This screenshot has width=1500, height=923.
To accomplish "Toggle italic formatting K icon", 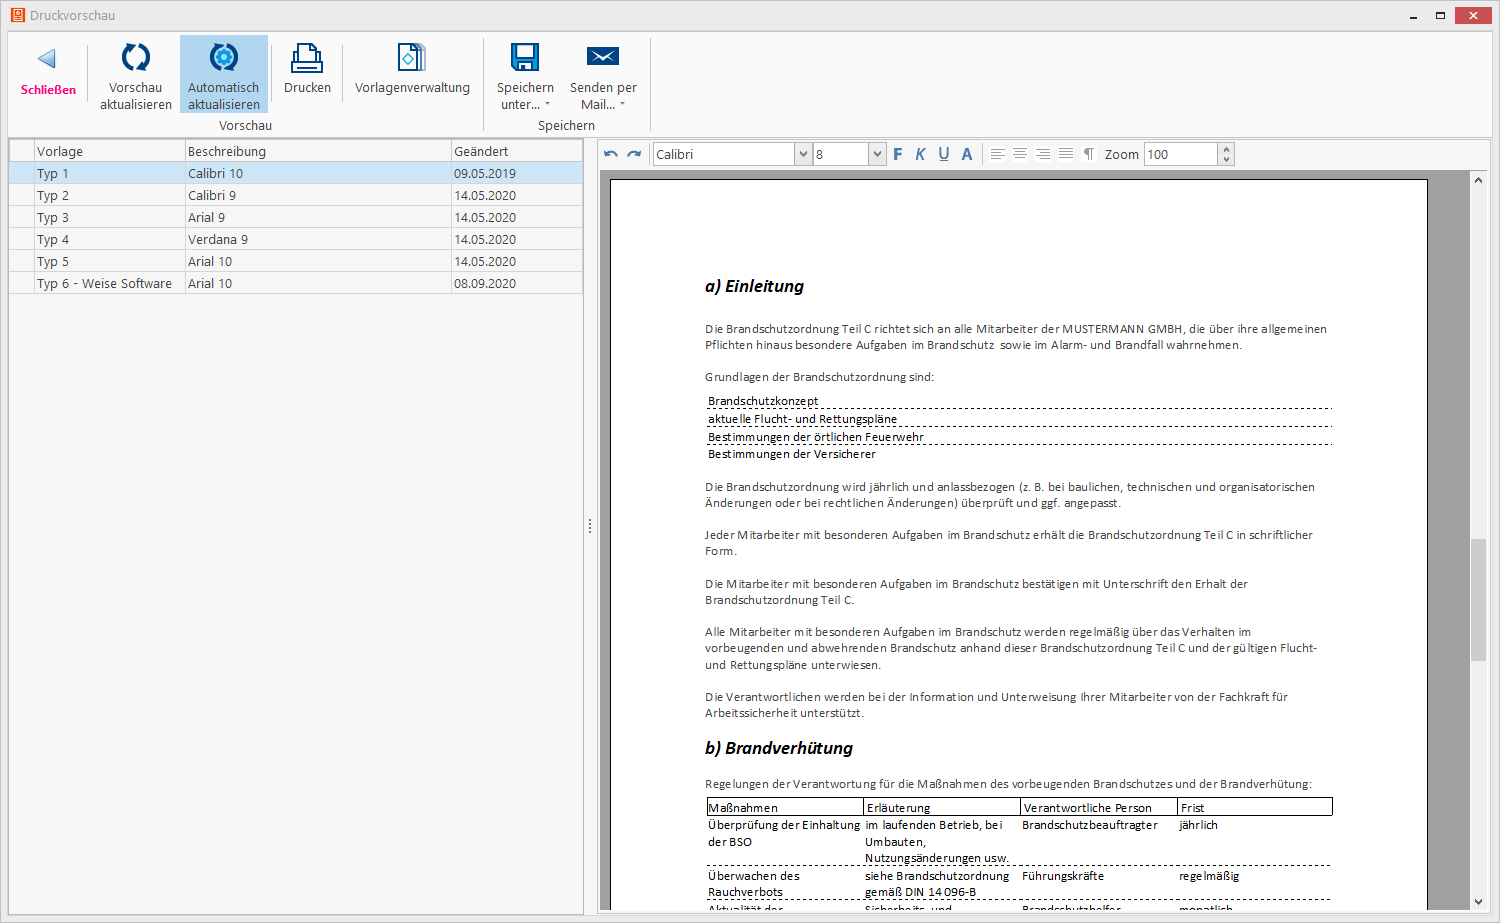I will [920, 154].
